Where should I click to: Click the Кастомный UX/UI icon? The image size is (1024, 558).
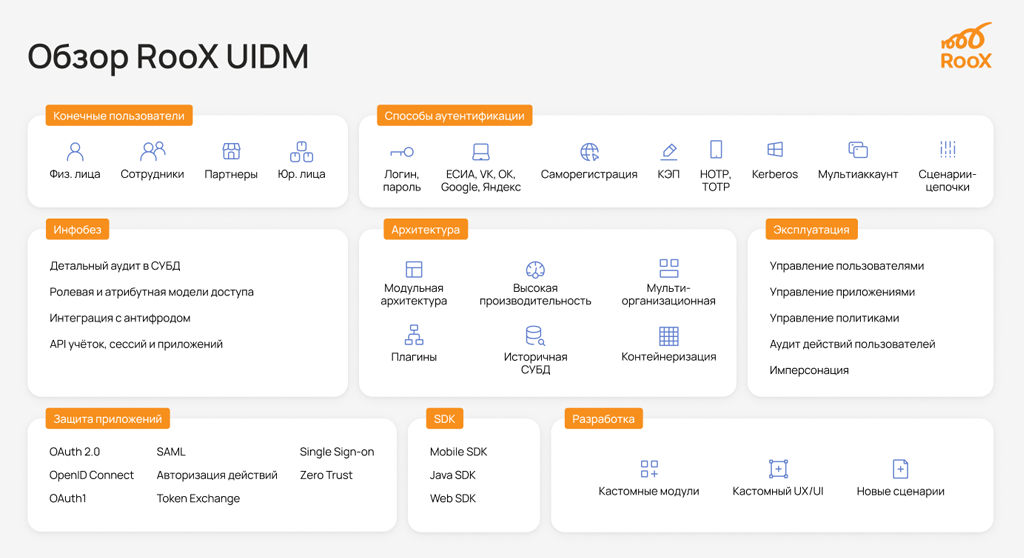tap(778, 469)
